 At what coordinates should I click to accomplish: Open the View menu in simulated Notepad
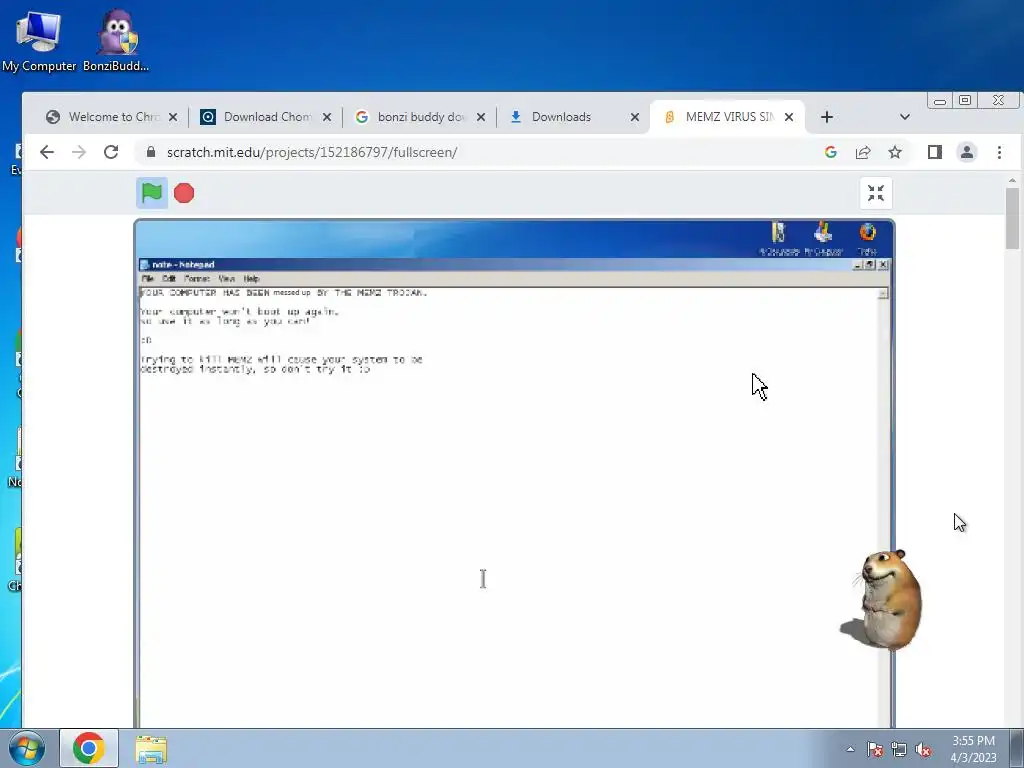(x=227, y=279)
